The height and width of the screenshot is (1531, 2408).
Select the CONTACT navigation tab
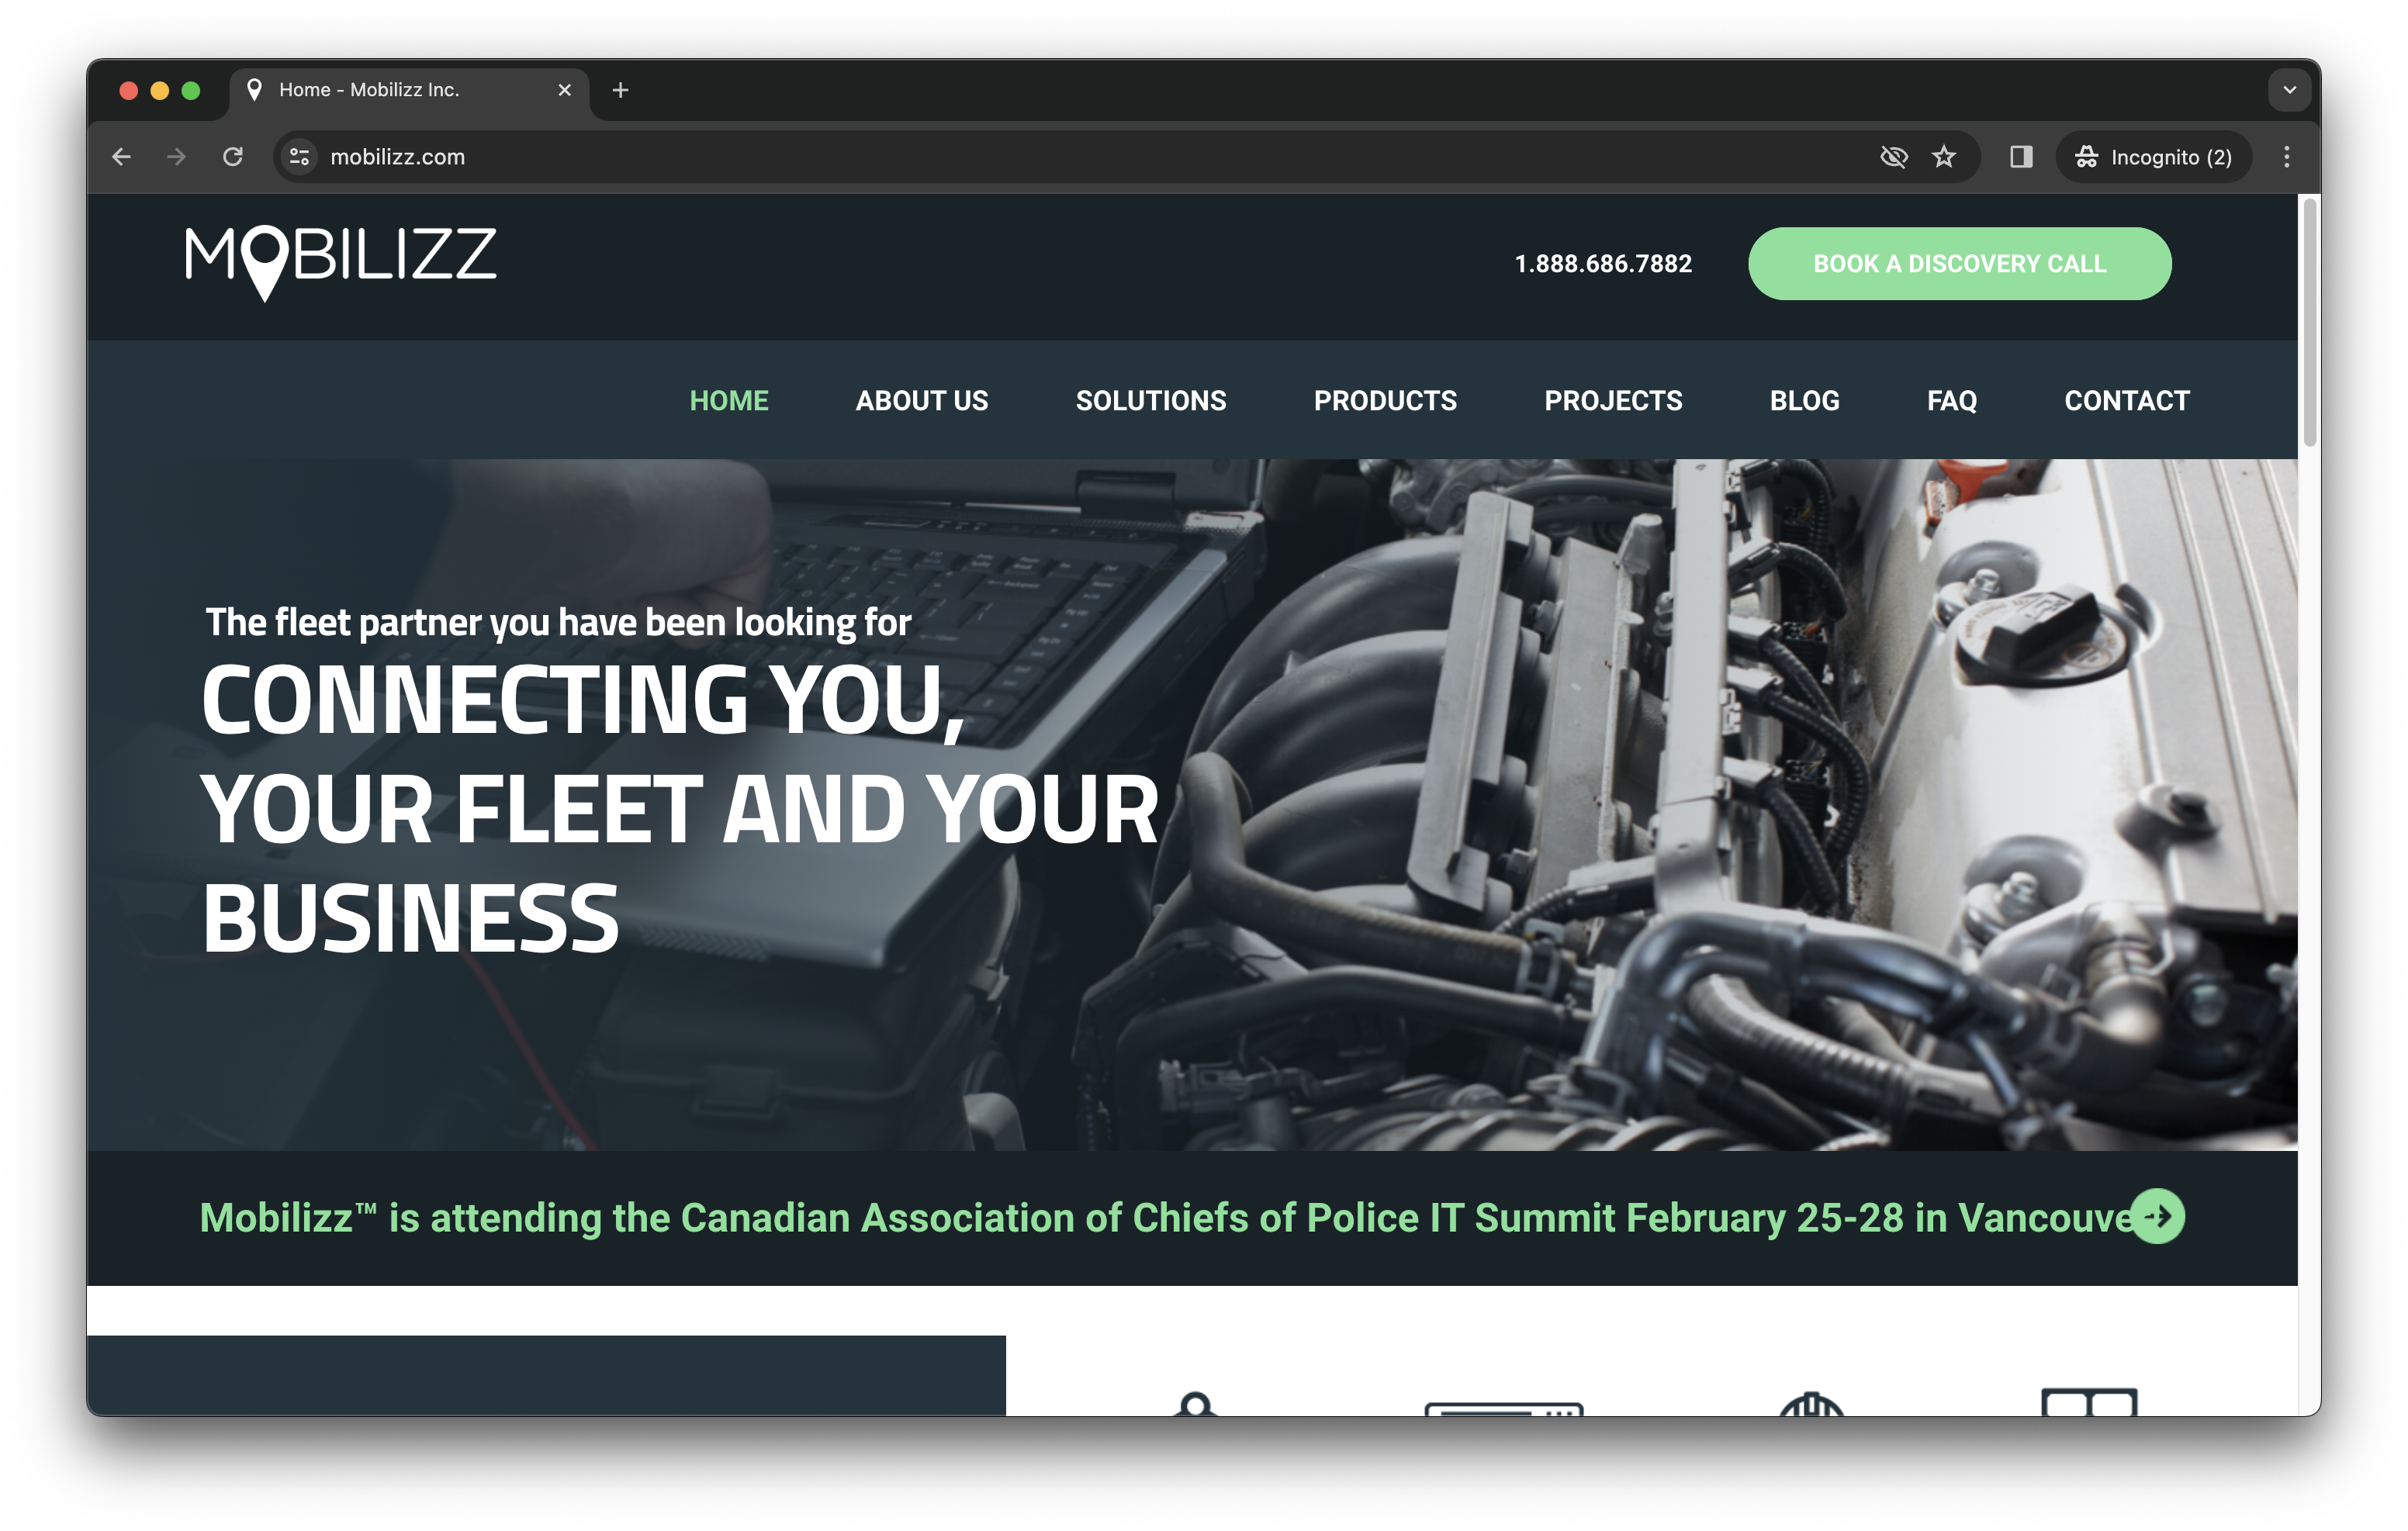click(x=2127, y=402)
